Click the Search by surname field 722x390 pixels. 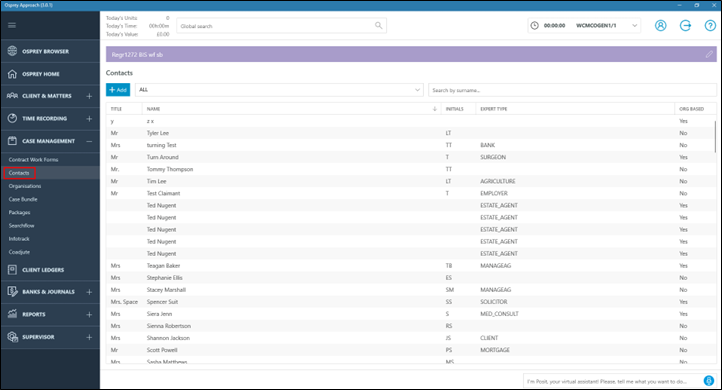click(x=572, y=90)
